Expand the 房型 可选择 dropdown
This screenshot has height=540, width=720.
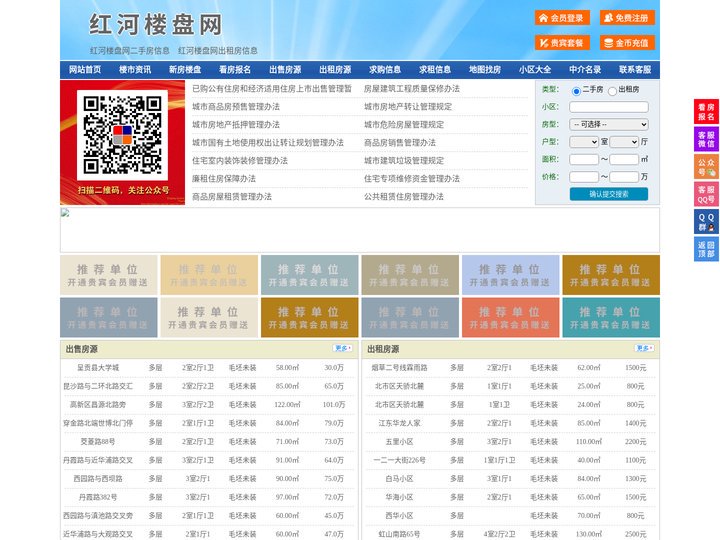(x=609, y=124)
